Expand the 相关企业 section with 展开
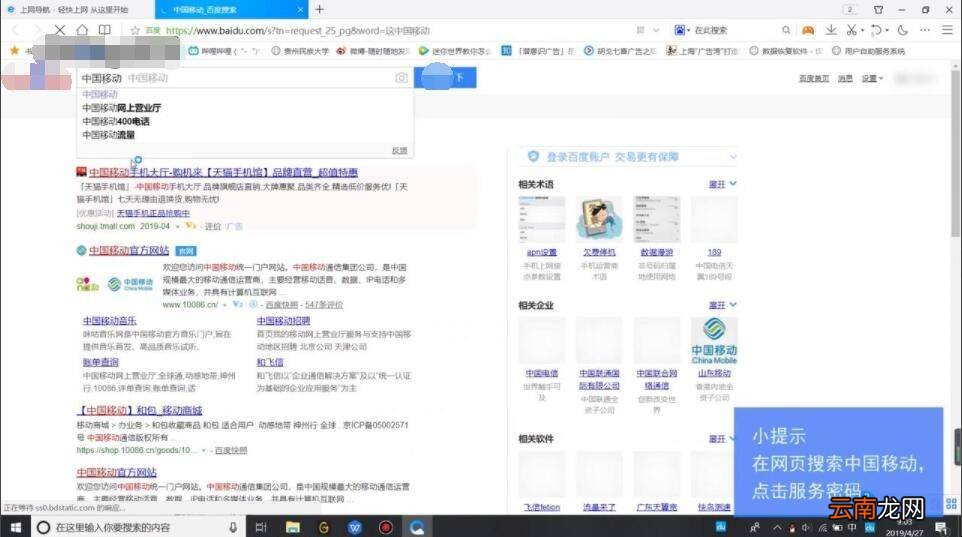962x537 pixels. 722,305
